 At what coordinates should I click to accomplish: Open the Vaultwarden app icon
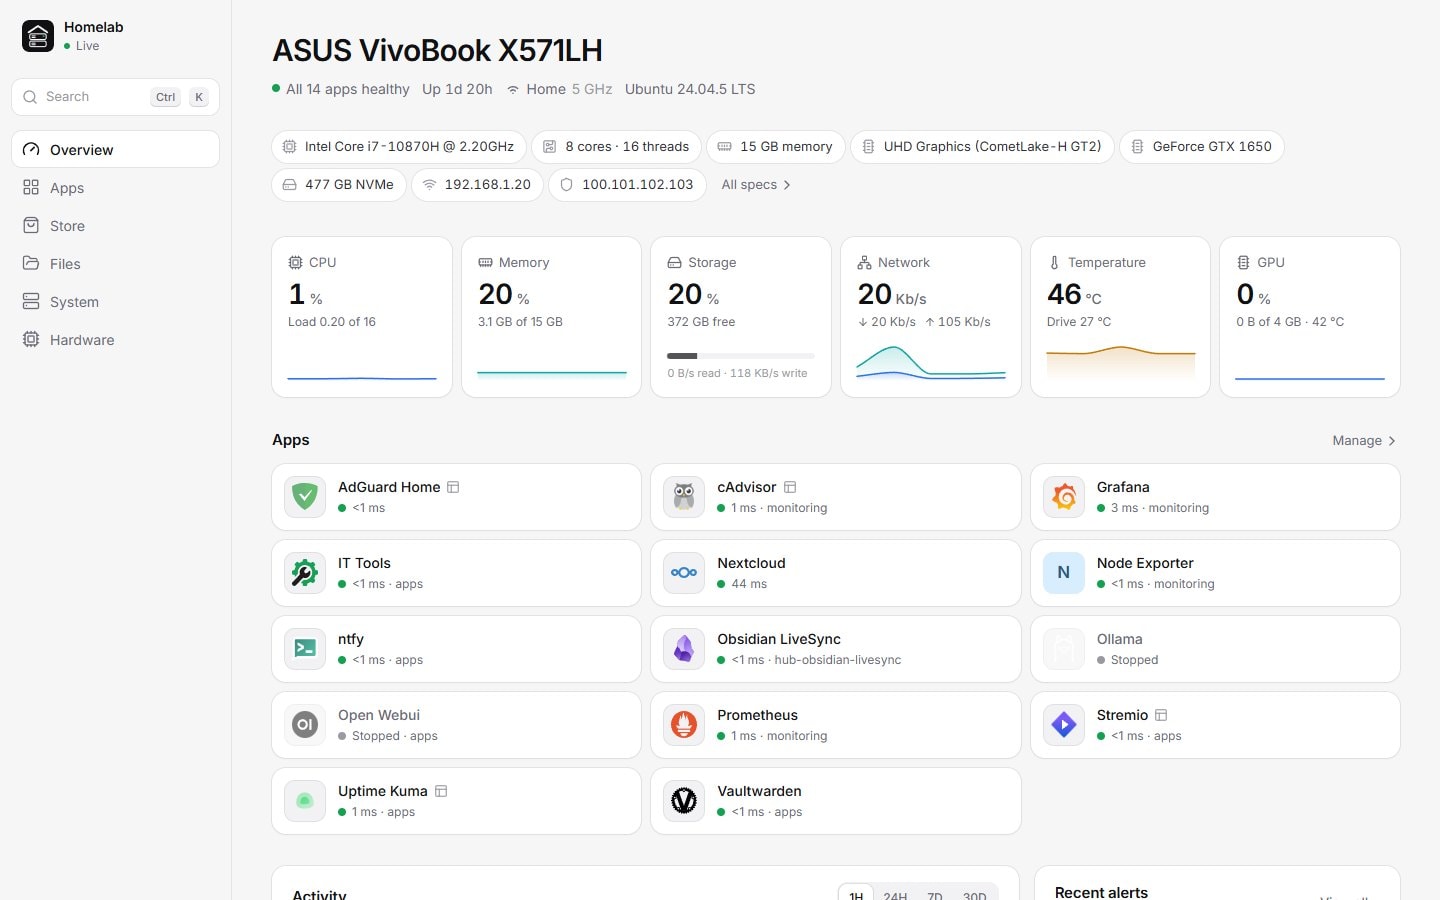click(684, 801)
